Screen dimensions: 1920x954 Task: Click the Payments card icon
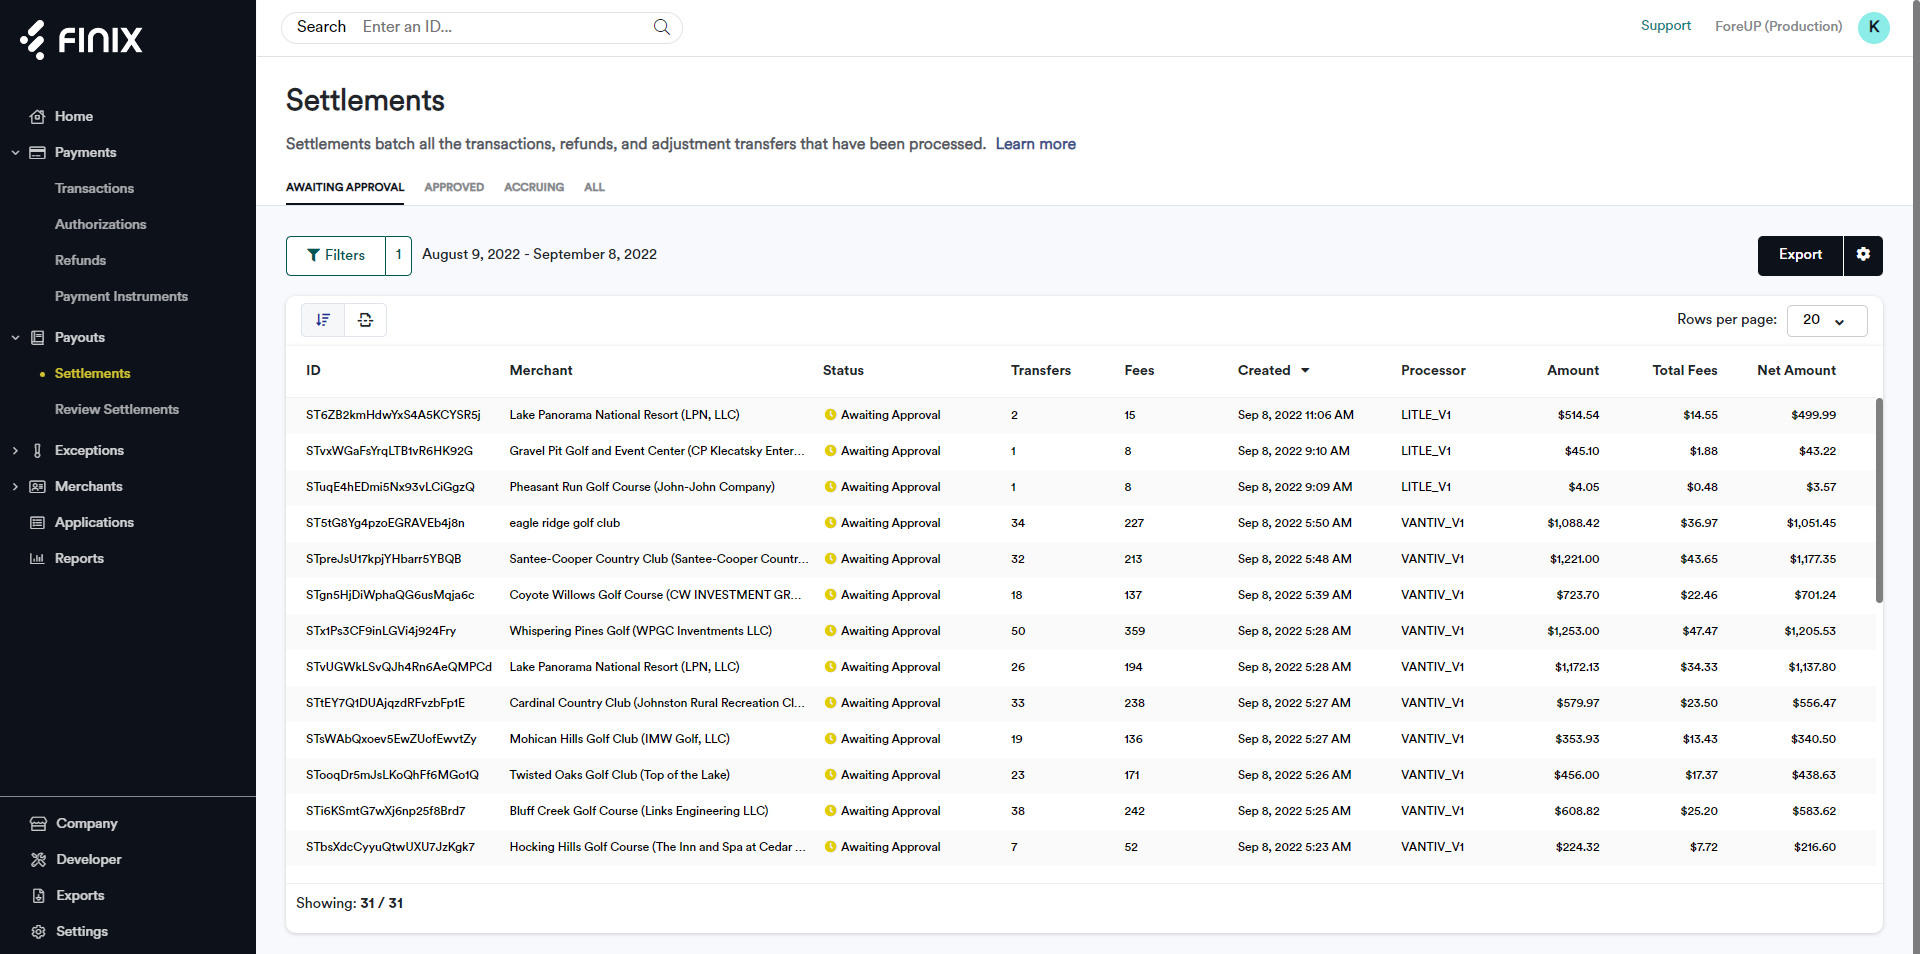click(x=38, y=153)
